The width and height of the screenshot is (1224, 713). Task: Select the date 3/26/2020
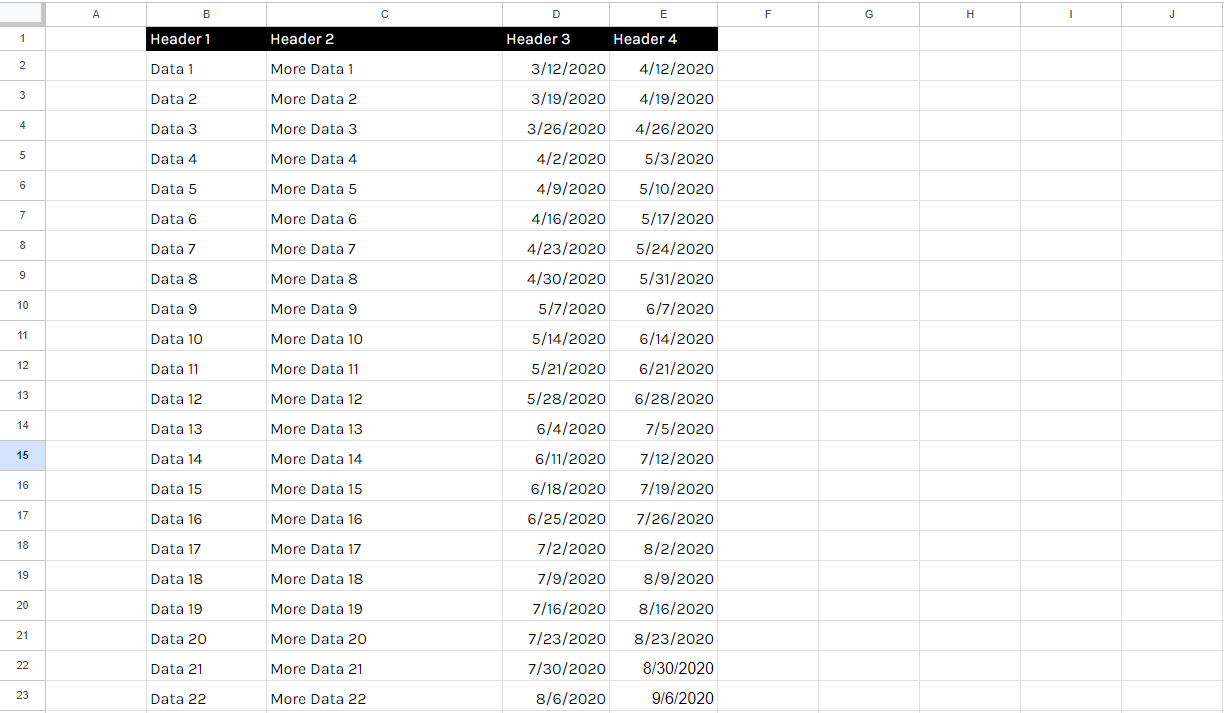[x=556, y=126]
